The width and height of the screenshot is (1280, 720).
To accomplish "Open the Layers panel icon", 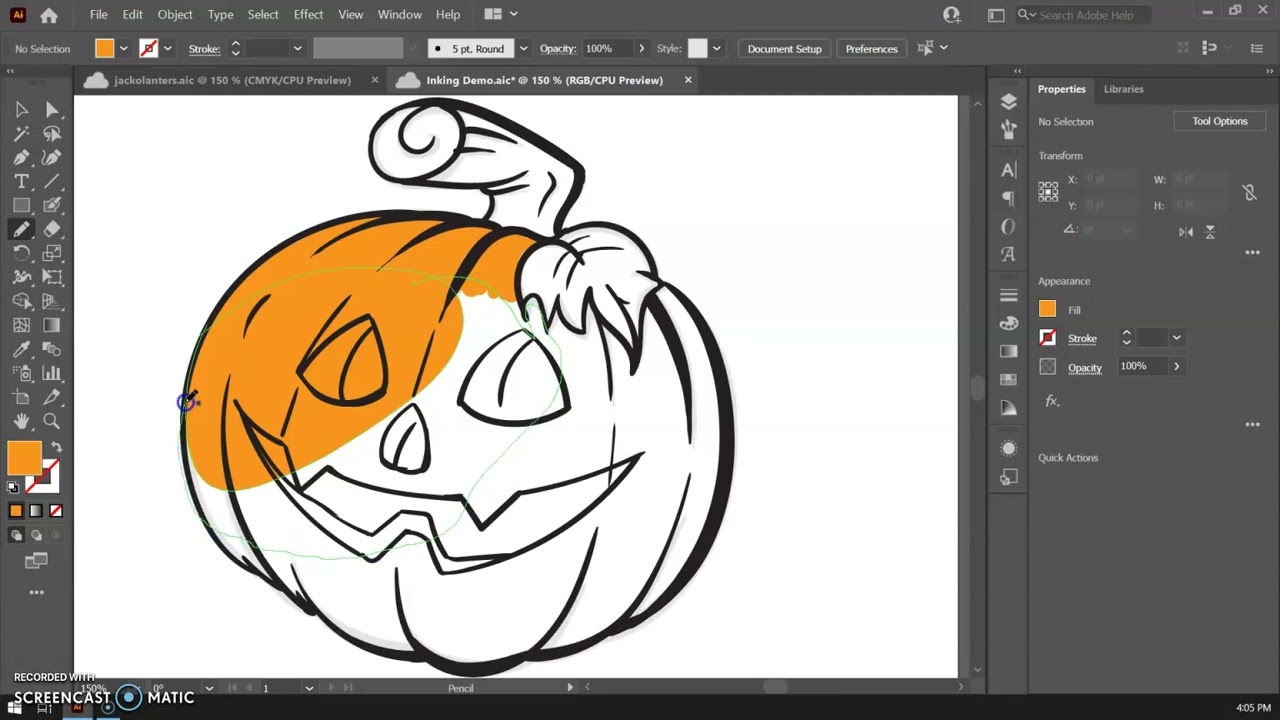I will pyautogui.click(x=1008, y=102).
